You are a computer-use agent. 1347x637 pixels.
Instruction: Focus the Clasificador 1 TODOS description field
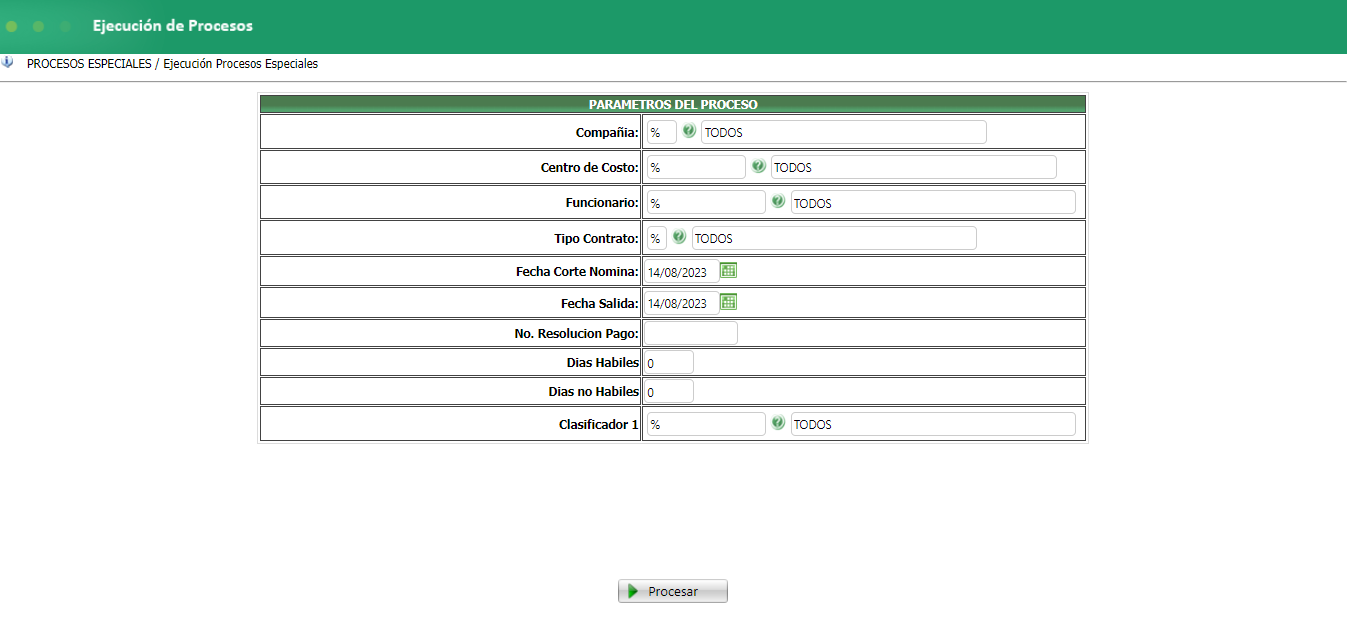[x=933, y=424]
